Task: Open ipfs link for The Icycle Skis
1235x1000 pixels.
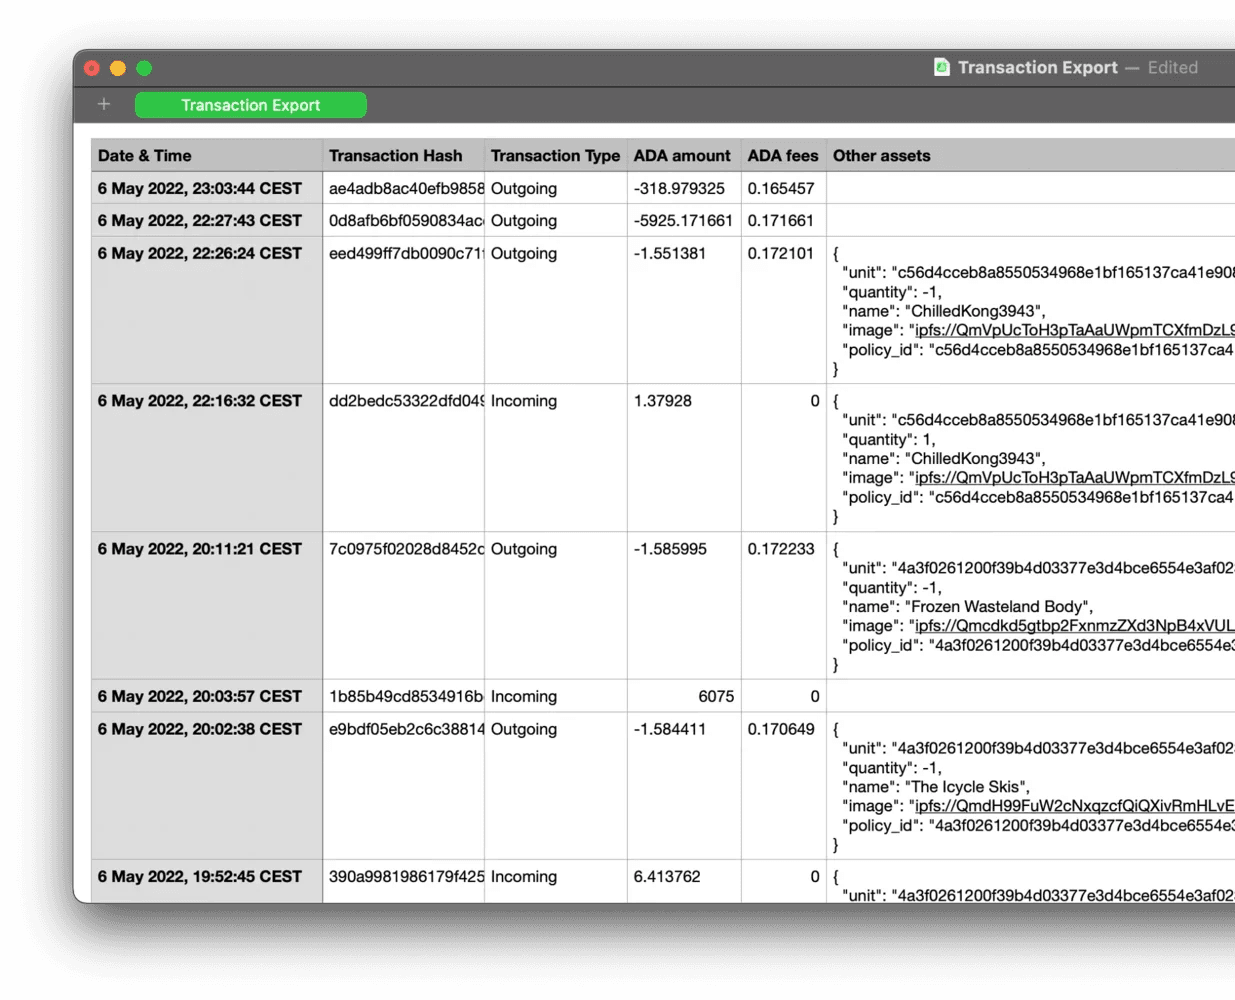Action: pyautogui.click(x=1075, y=806)
